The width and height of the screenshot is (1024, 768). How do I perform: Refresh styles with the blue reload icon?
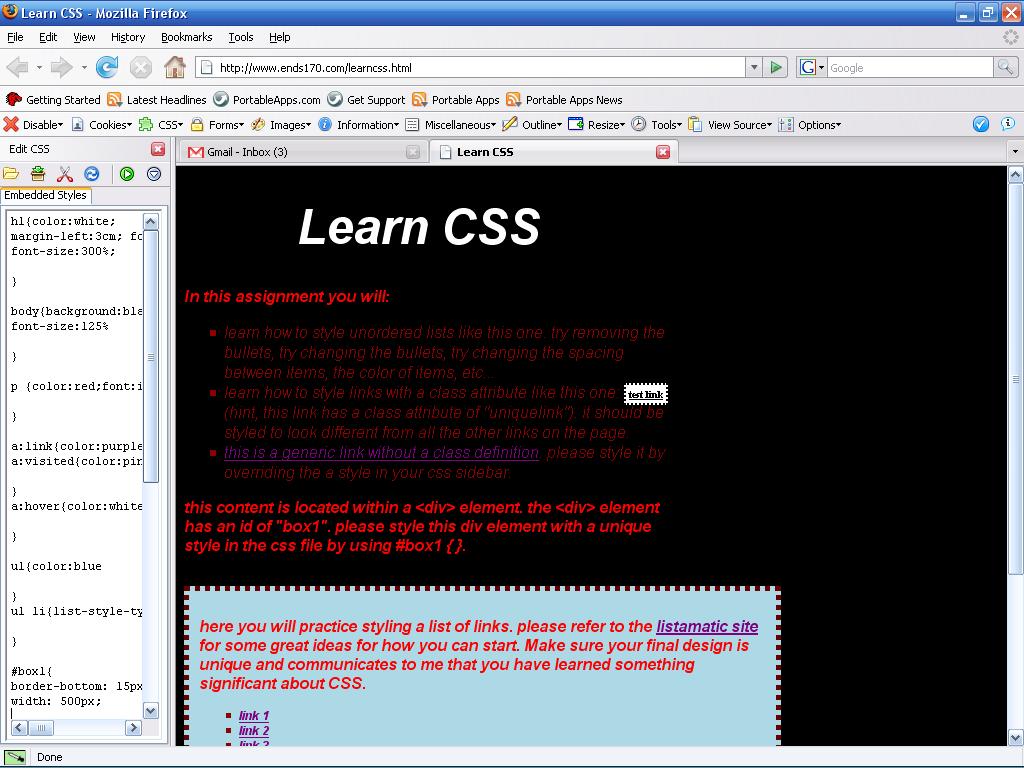[x=91, y=173]
